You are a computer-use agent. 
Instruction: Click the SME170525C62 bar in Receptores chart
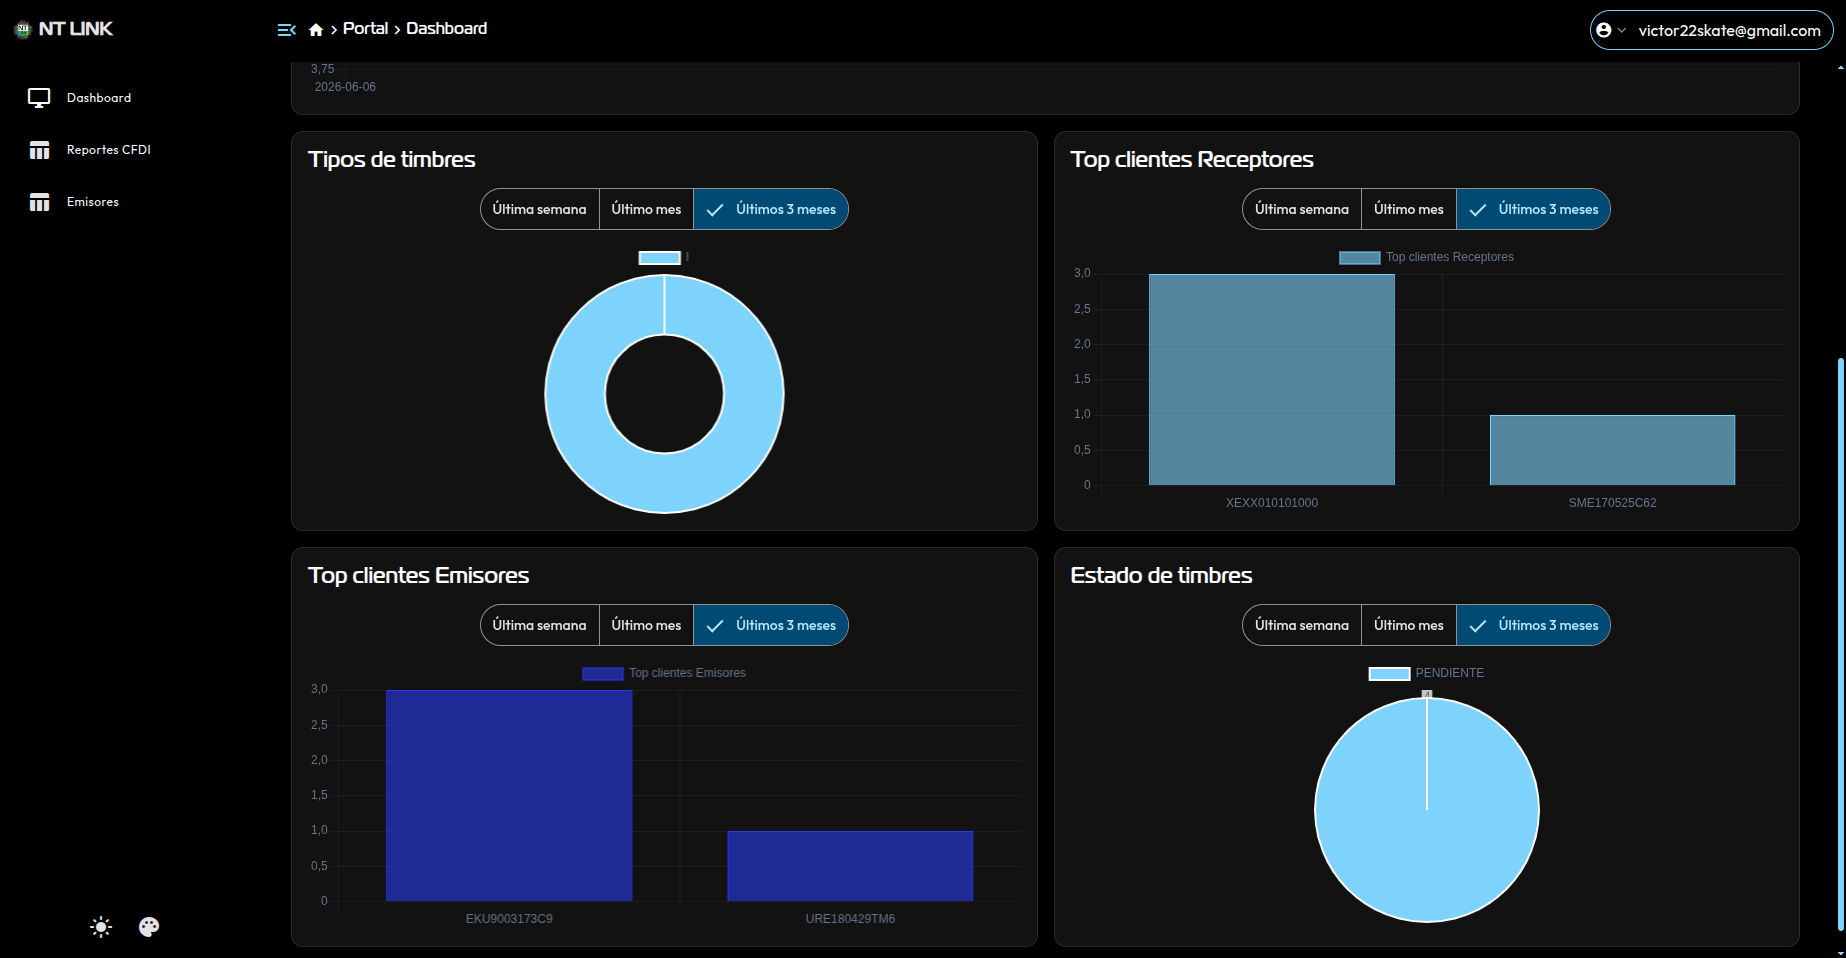click(x=1612, y=450)
